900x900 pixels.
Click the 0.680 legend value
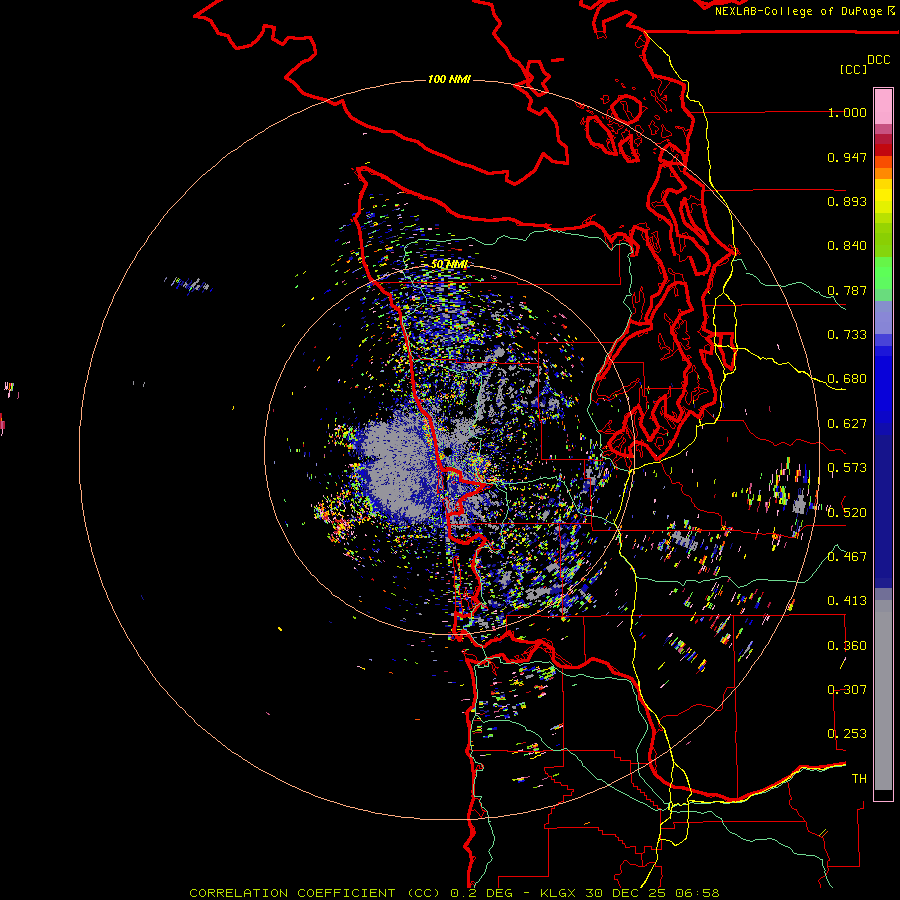847,379
